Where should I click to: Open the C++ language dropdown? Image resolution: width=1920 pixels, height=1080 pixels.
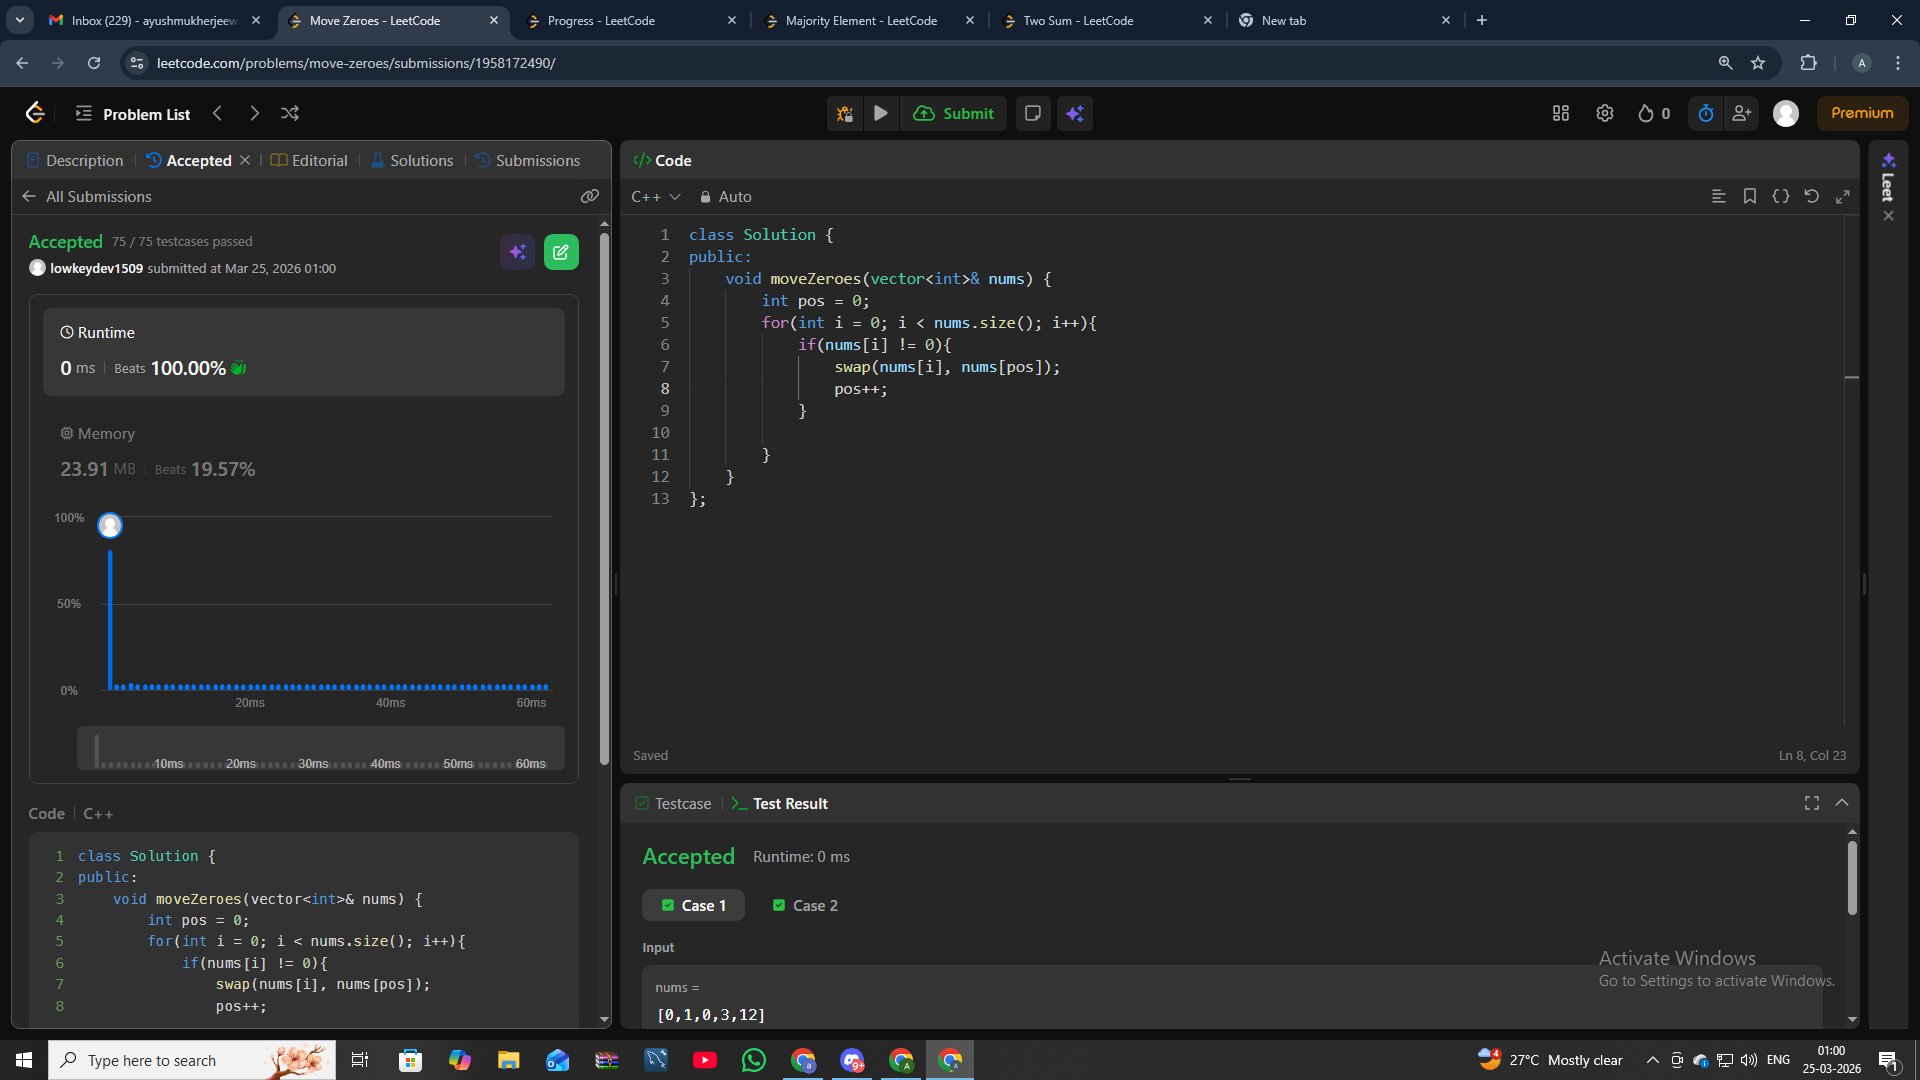(655, 197)
